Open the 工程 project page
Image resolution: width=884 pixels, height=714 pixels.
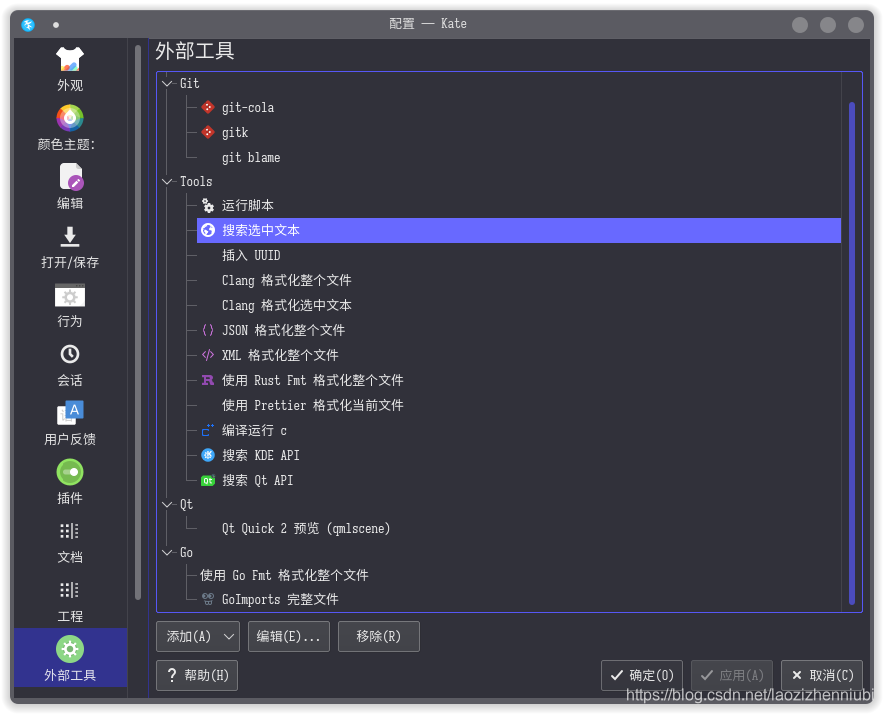(x=70, y=601)
